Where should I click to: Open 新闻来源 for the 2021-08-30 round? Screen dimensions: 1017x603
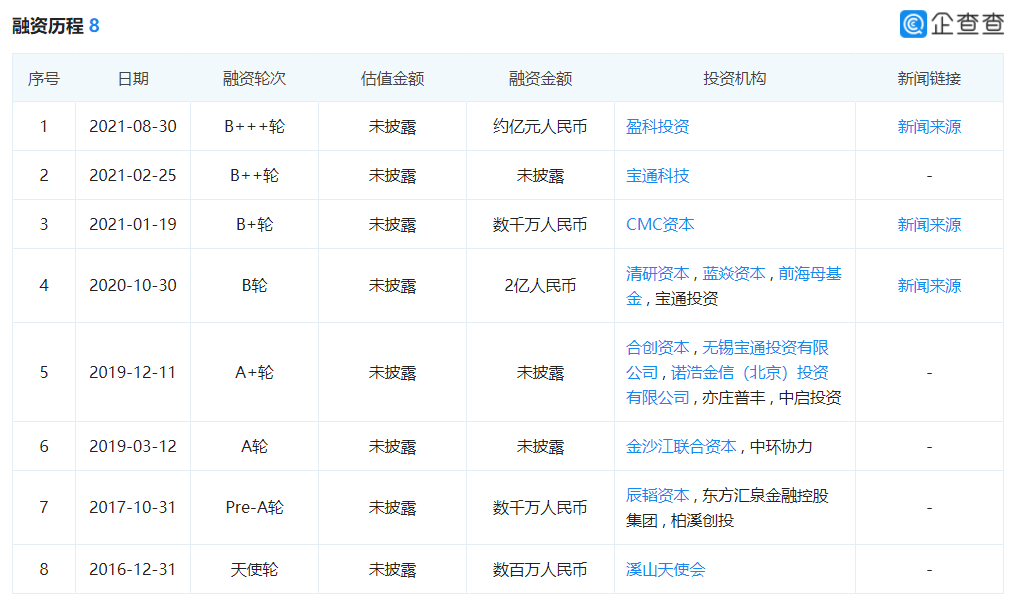click(929, 126)
